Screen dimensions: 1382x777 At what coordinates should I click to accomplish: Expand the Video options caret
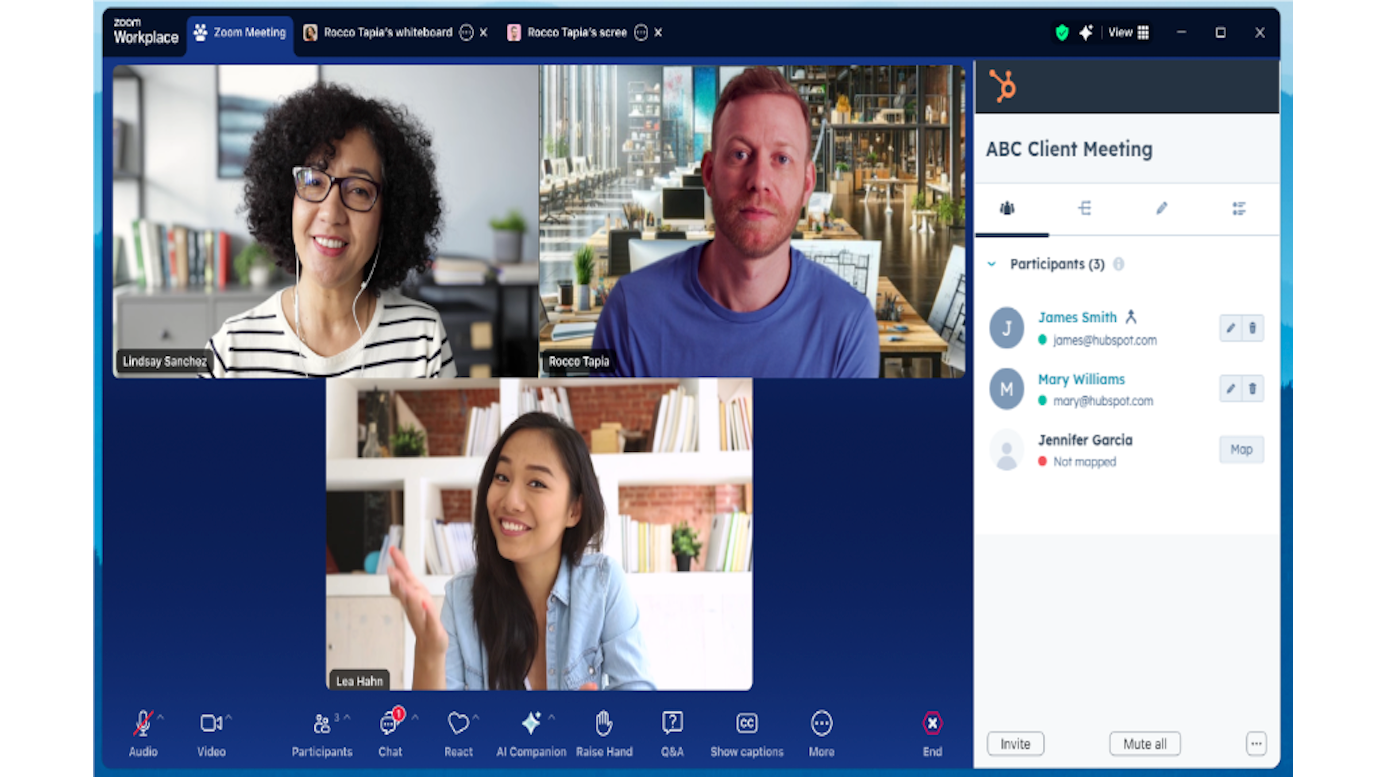[228, 717]
